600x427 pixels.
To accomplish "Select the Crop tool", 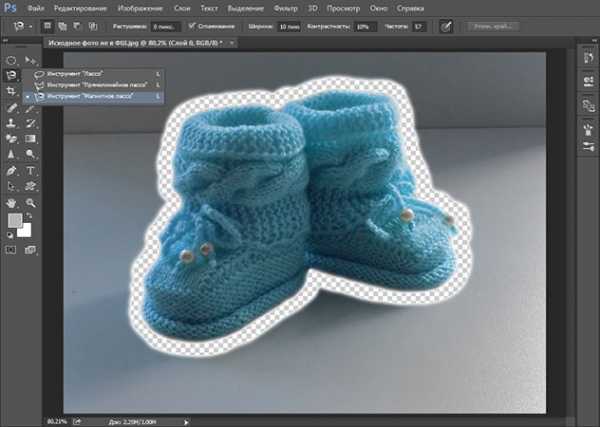I will [11, 91].
